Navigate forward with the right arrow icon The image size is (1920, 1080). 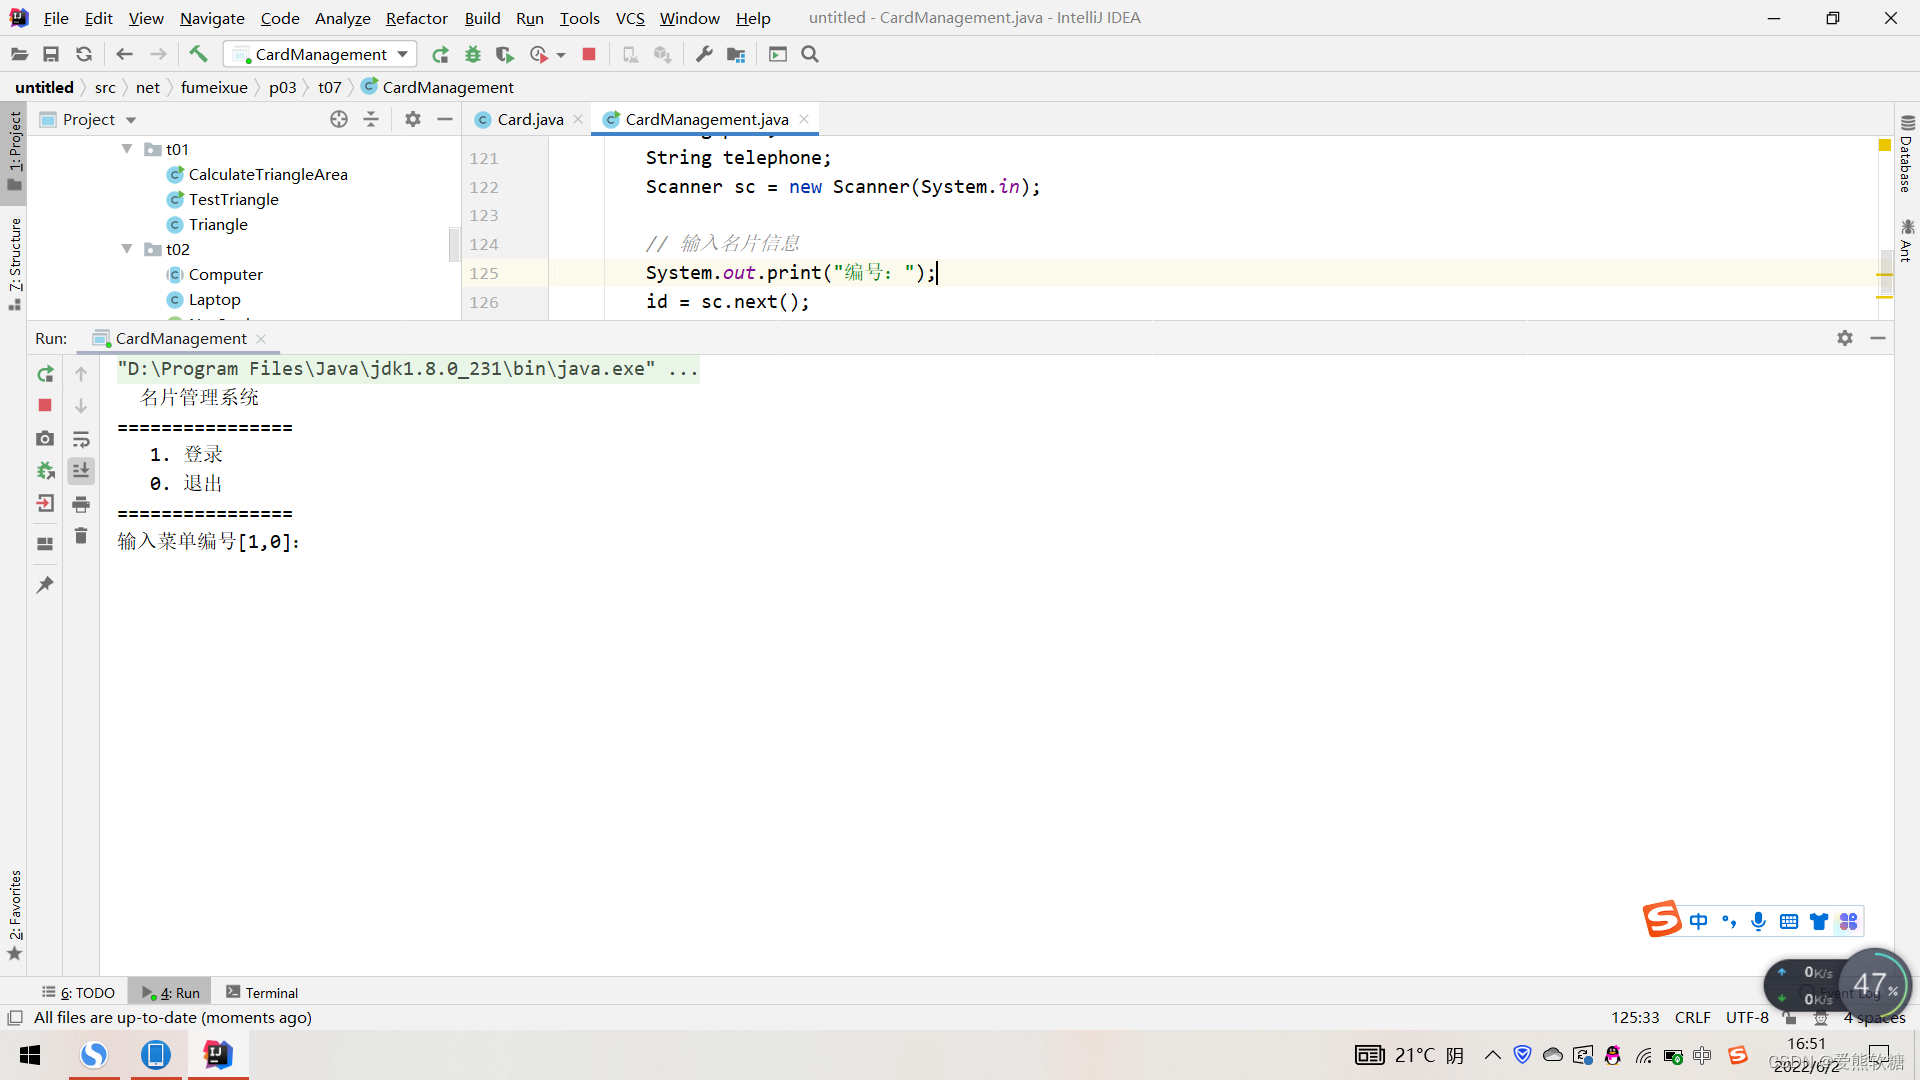coord(158,54)
